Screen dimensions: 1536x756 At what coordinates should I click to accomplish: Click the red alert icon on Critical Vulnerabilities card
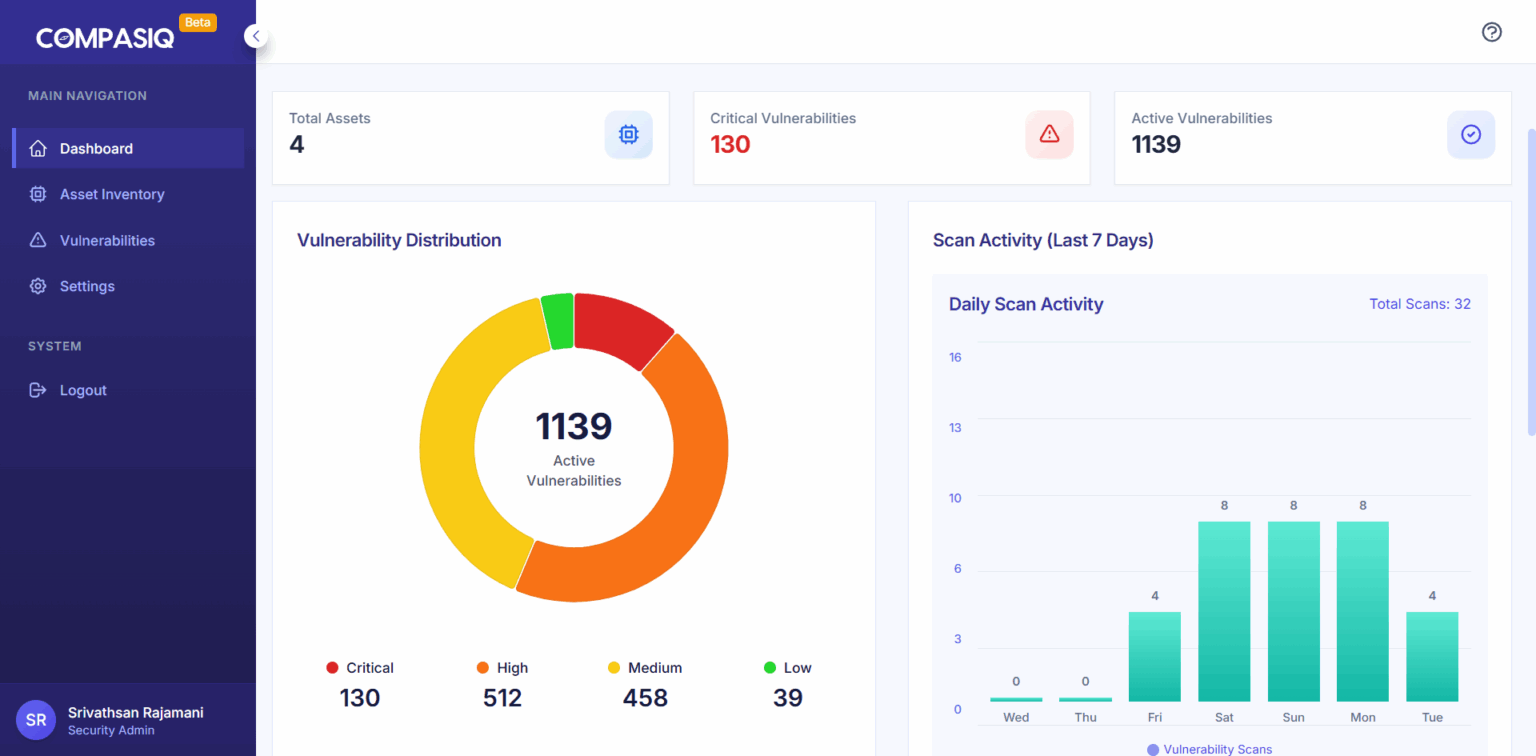pyautogui.click(x=1049, y=134)
